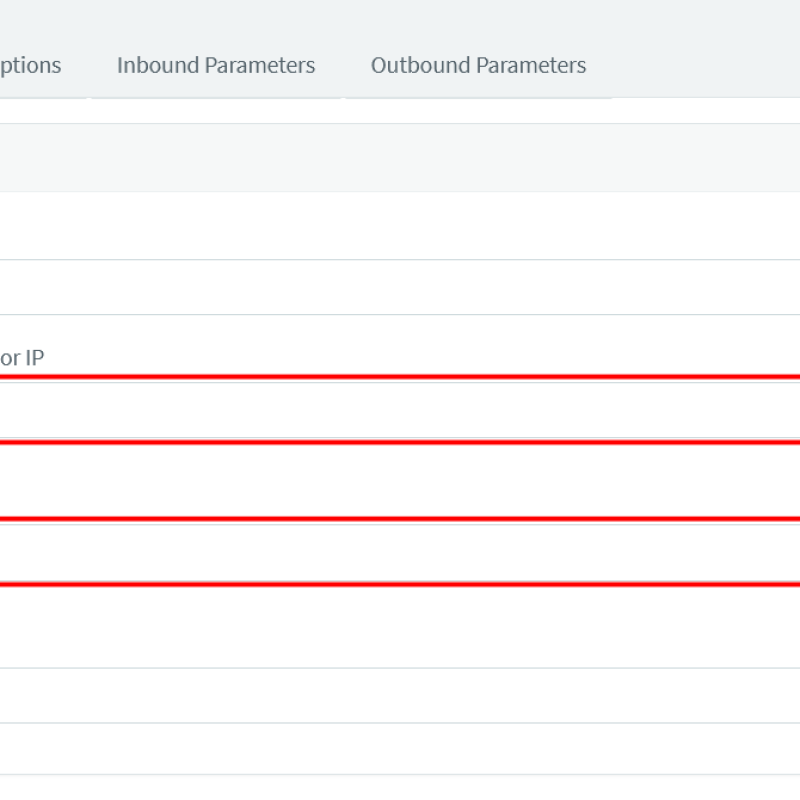Click second row below the last red-outlined row
The width and height of the screenshot is (800, 800).
[x=400, y=695]
